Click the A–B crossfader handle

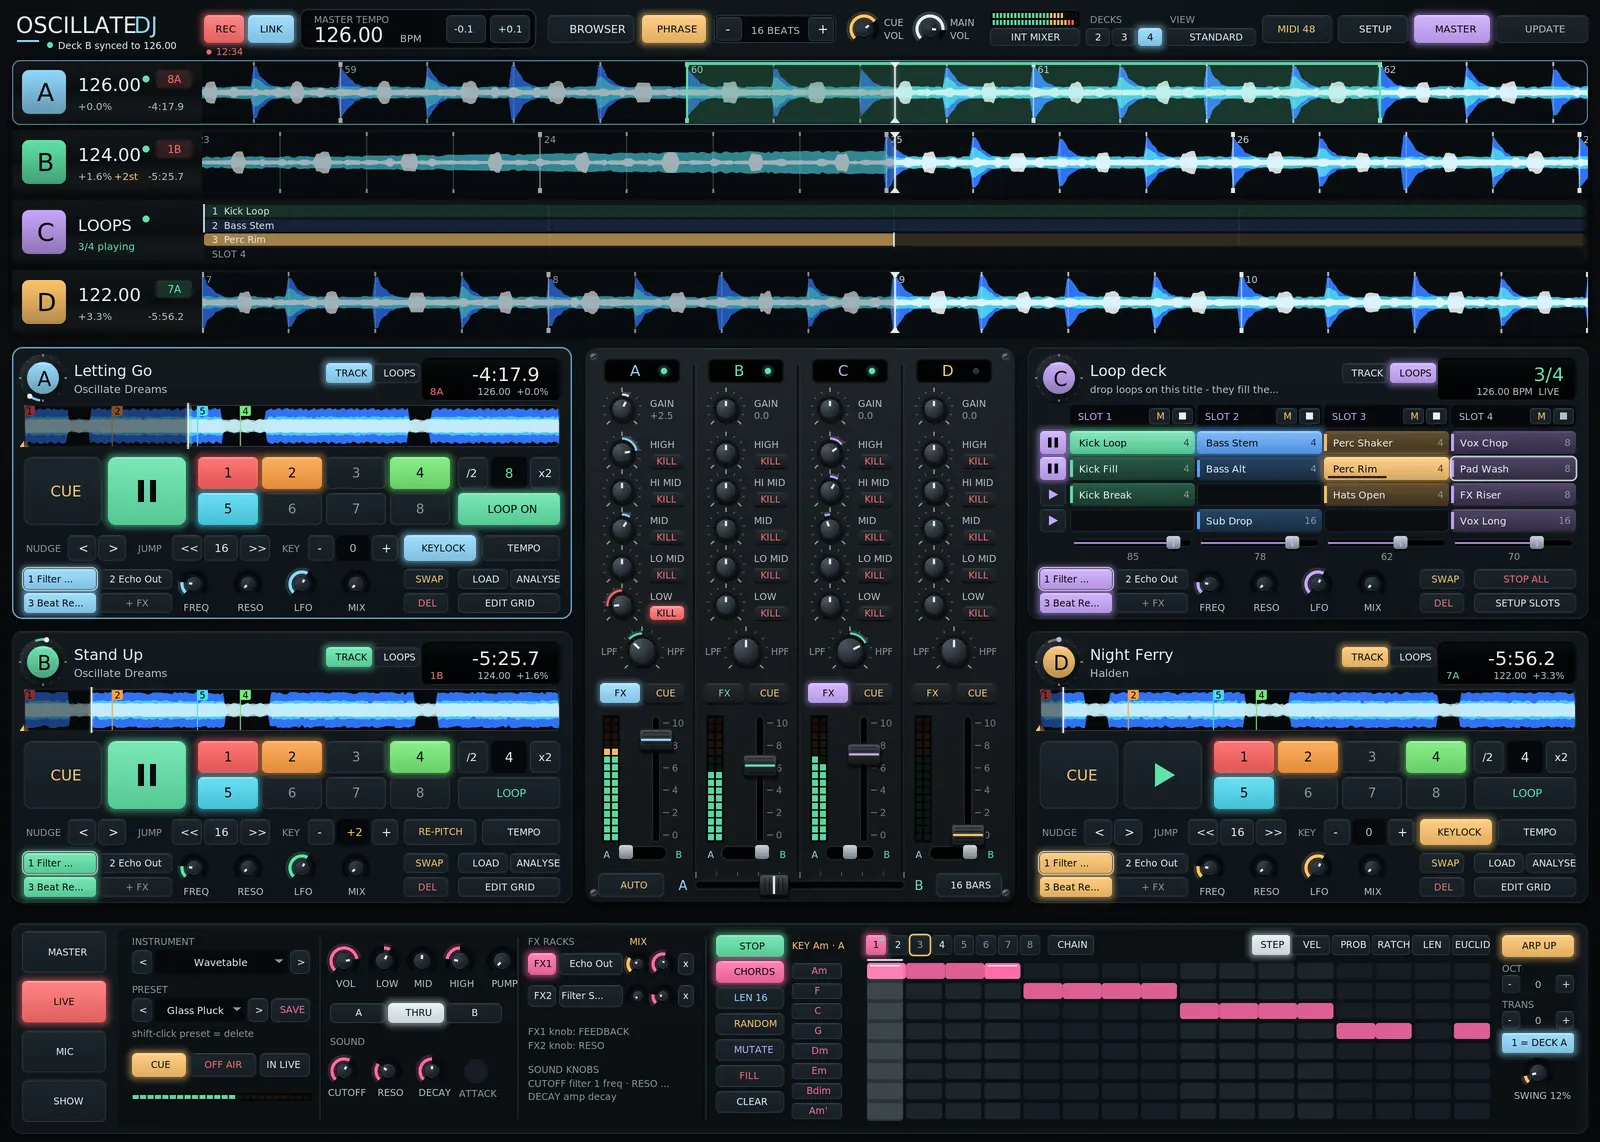pos(773,885)
